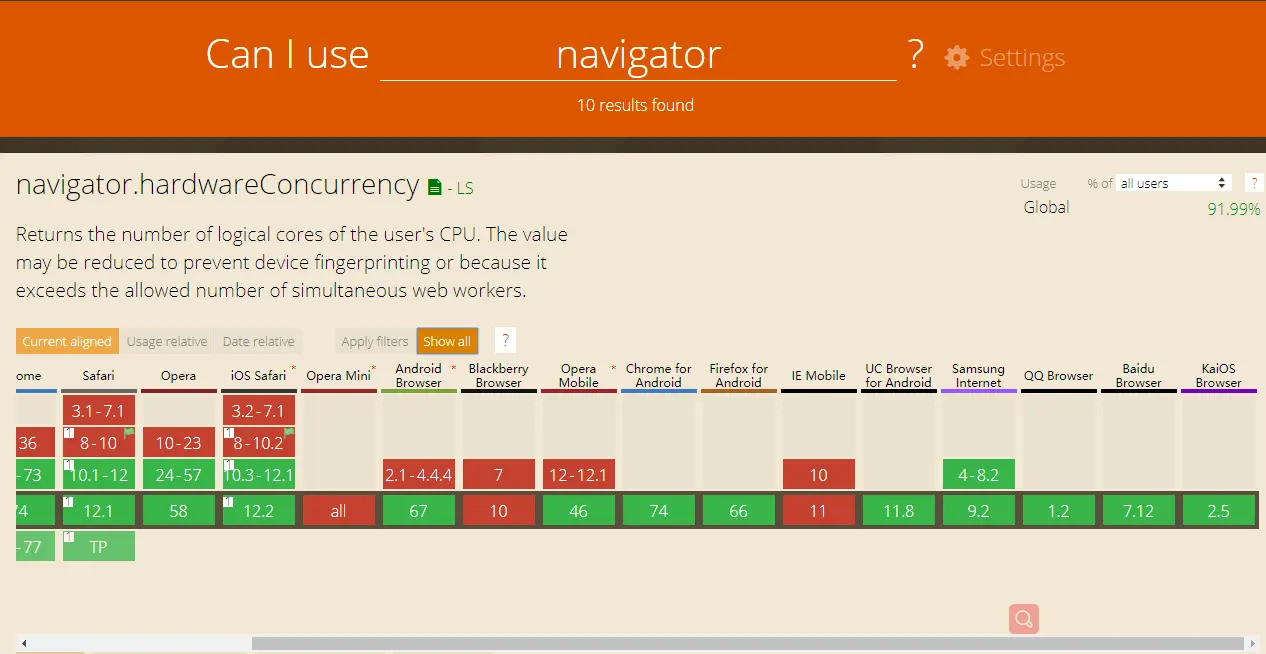The image size is (1266, 654).
Task: Click UC Browser 11.8 cell
Action: (899, 511)
